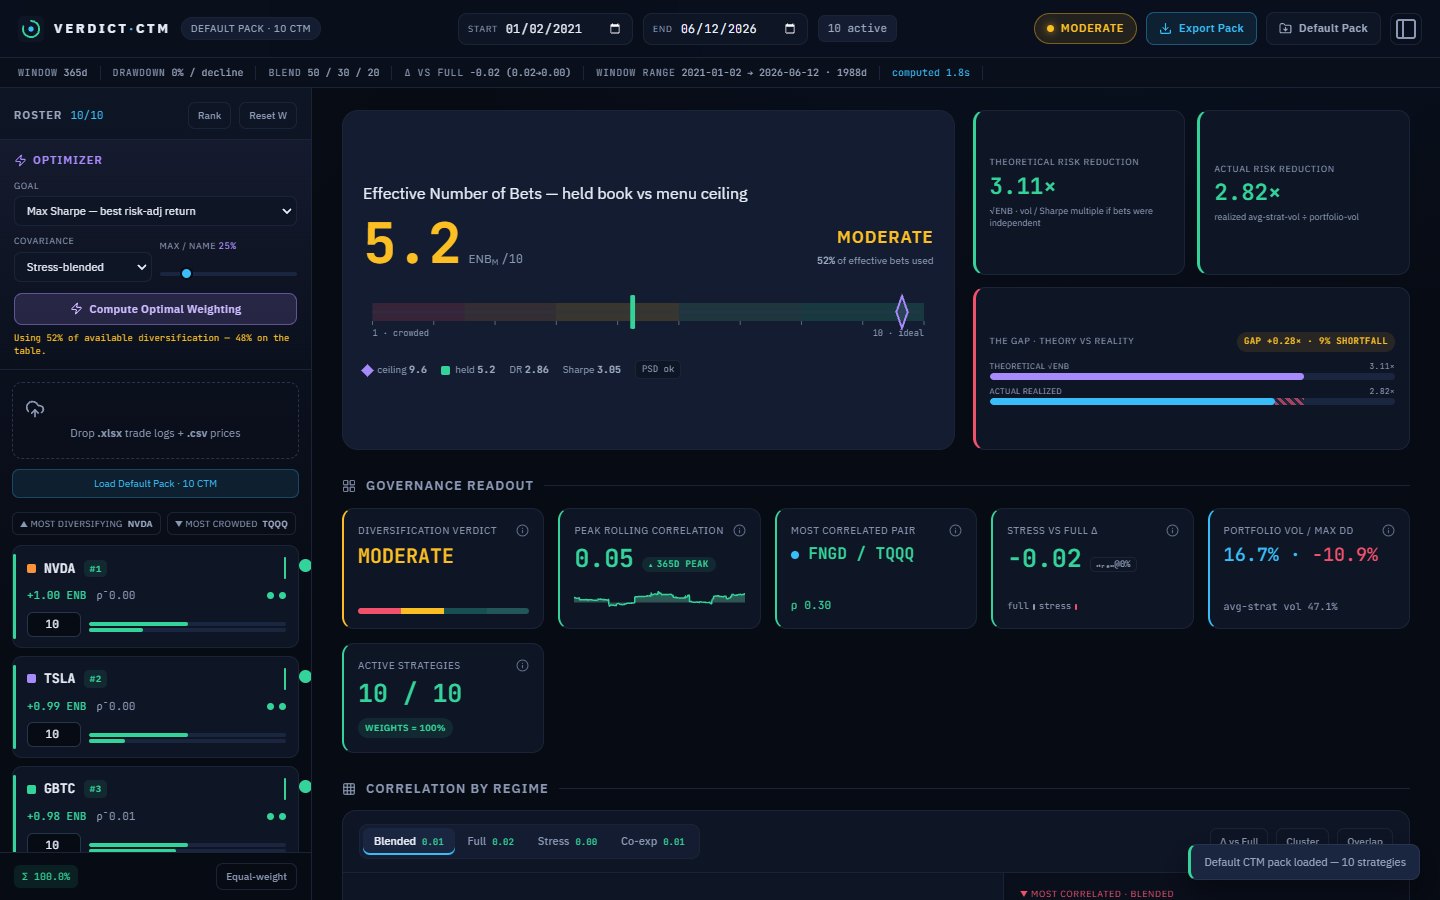Switch to the Full regime tab
This screenshot has height=900, width=1440.
pyautogui.click(x=490, y=842)
